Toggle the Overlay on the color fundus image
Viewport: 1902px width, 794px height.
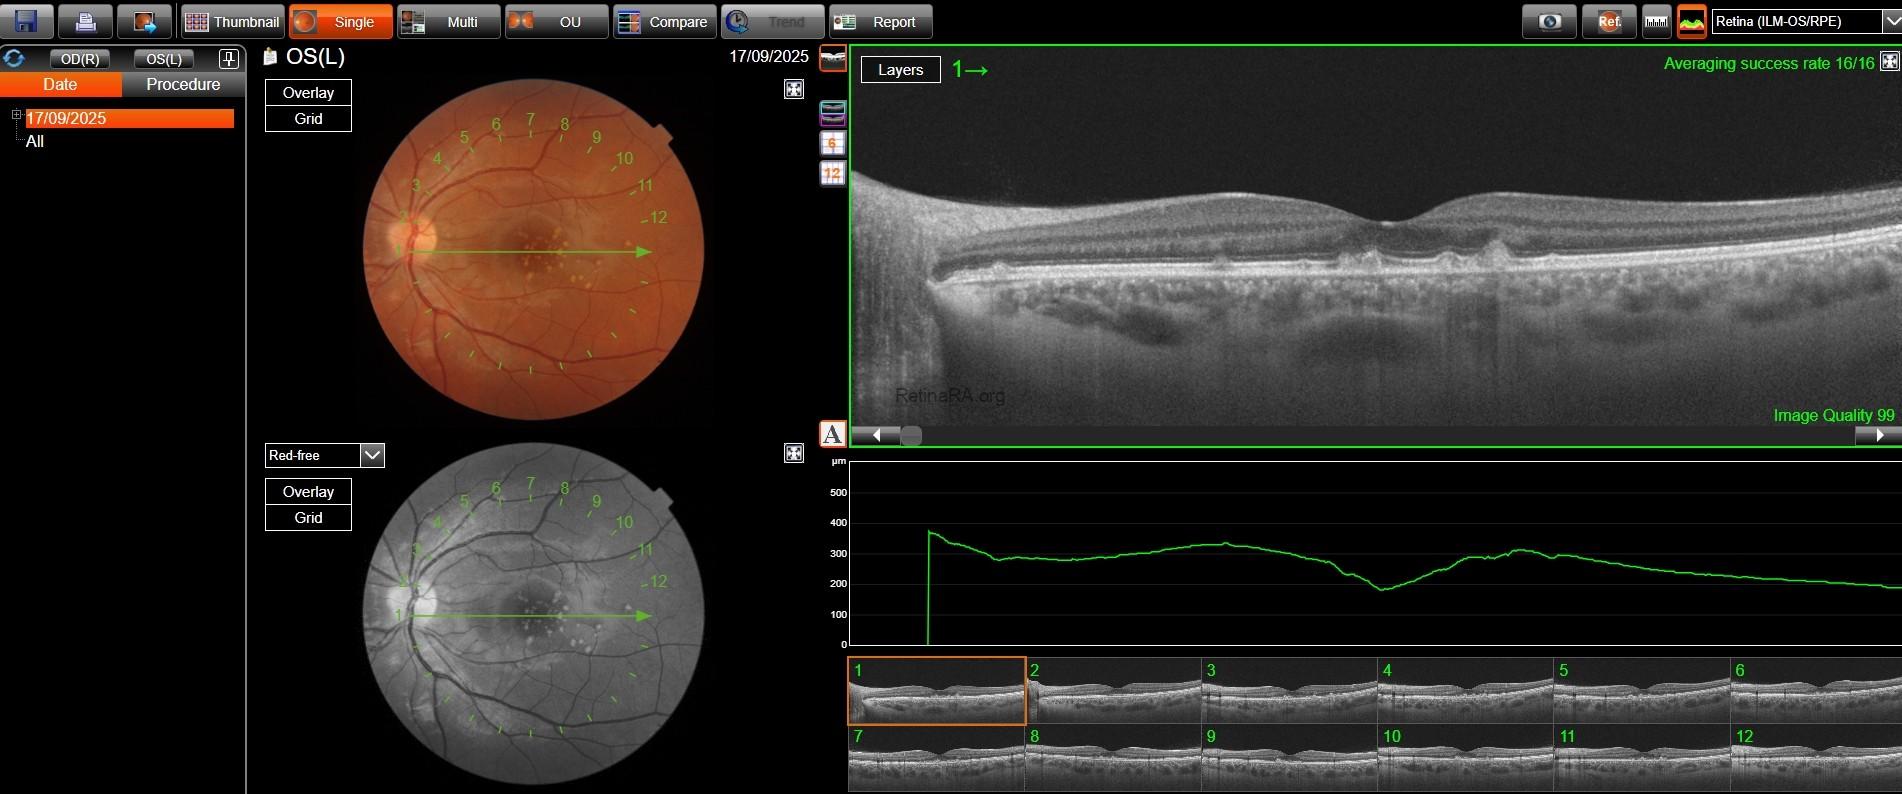308,93
